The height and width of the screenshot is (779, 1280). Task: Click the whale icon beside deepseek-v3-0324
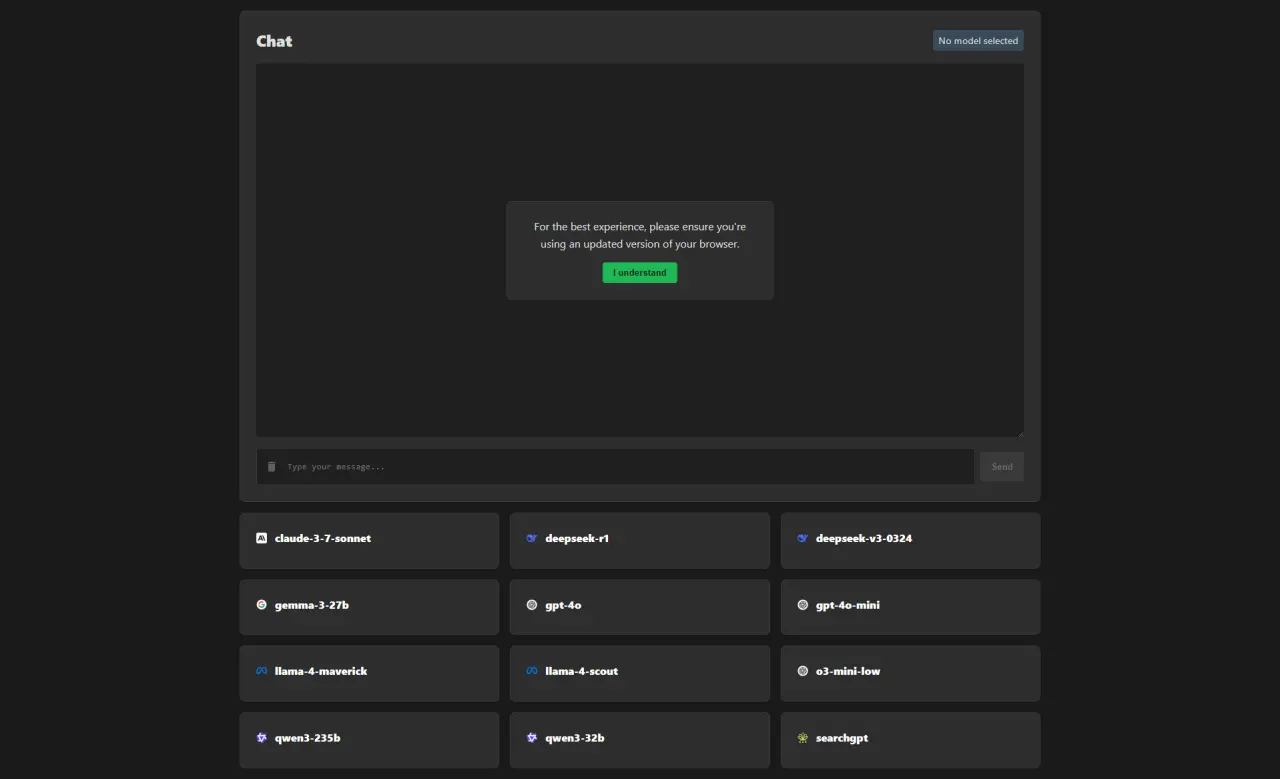tap(803, 538)
